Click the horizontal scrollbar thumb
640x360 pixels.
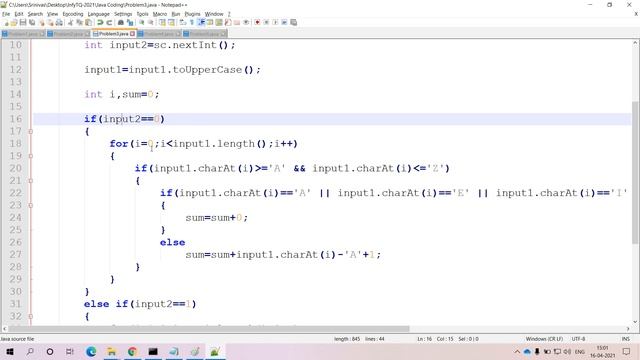coord(209,329)
